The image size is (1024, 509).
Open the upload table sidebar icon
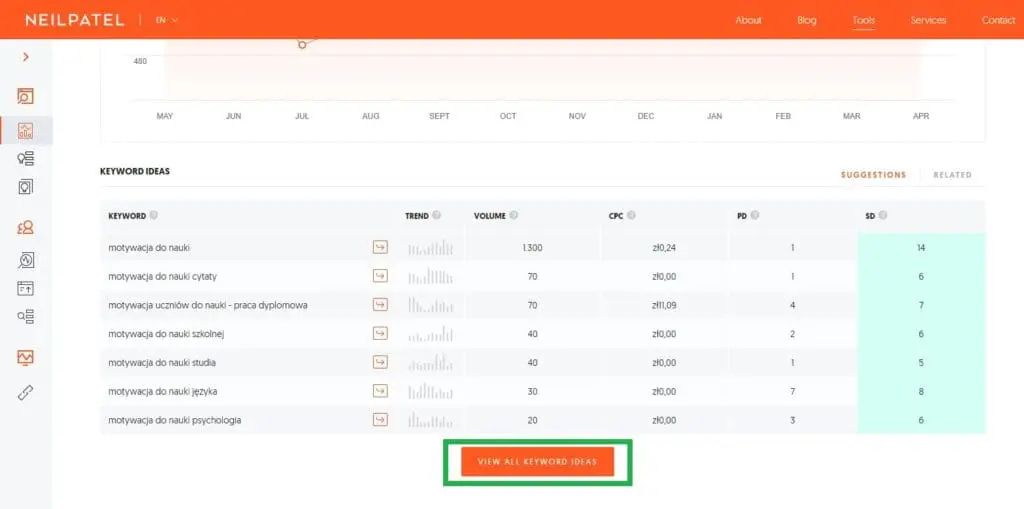(25, 288)
